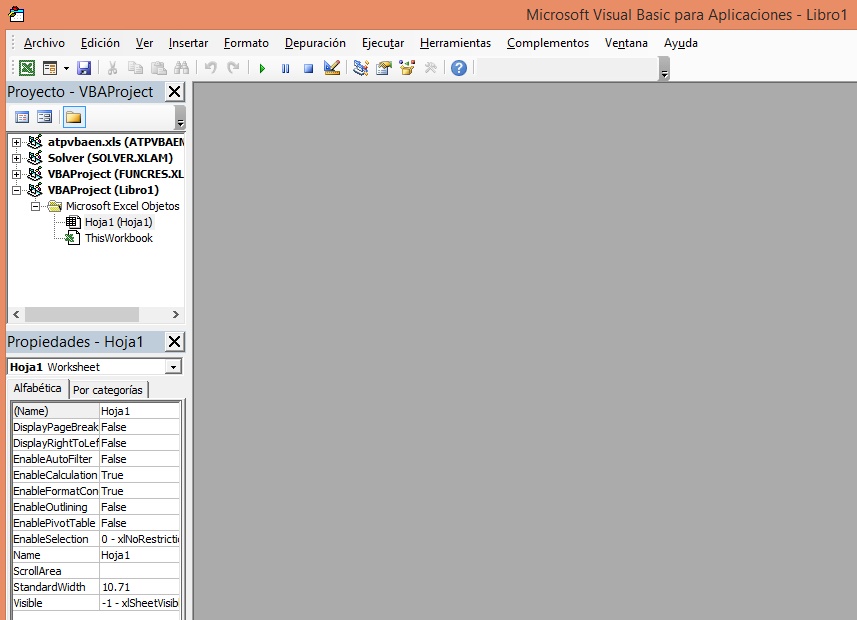Screen dimensions: 857x620
Task: Click the project tree scroll right arrow
Action: (x=175, y=314)
